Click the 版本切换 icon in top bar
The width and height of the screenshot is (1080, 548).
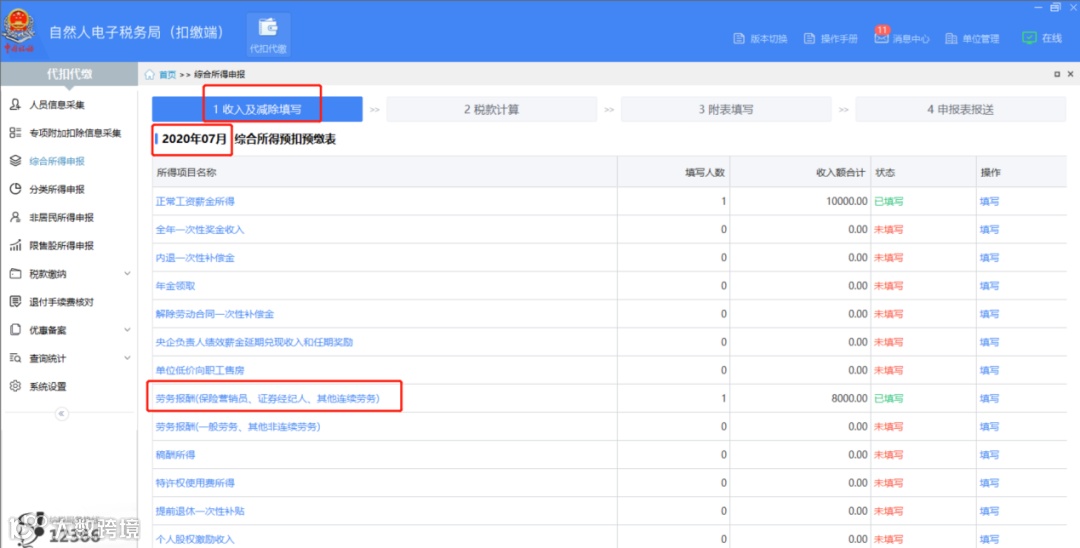[739, 39]
